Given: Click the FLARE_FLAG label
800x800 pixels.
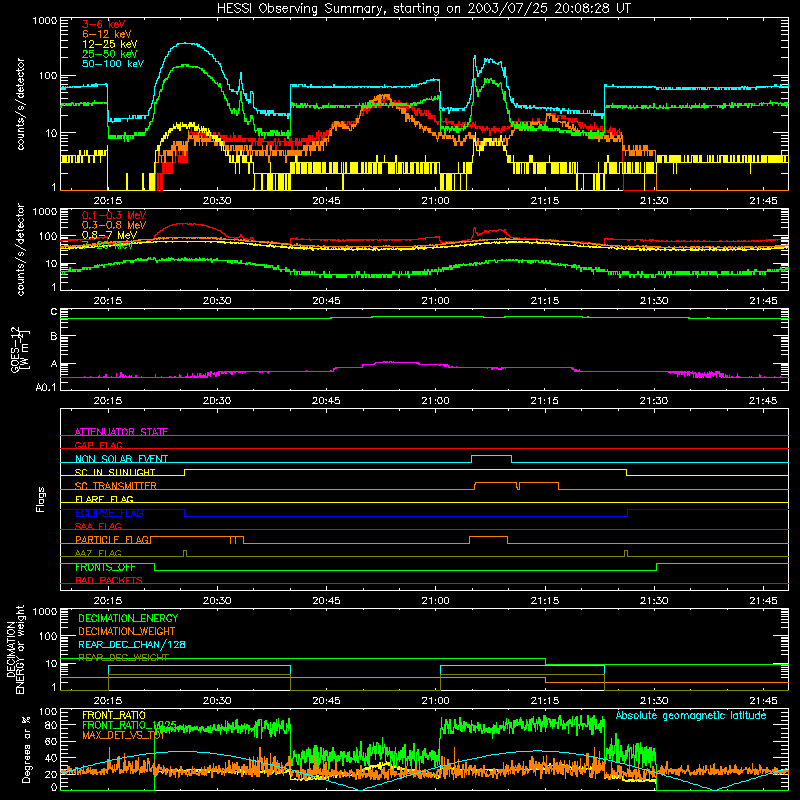Looking at the screenshot, I should 104,499.
